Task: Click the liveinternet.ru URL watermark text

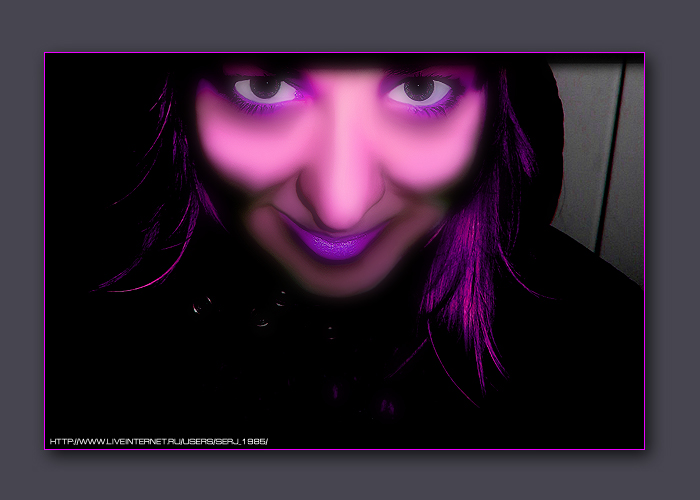Action: point(158,441)
